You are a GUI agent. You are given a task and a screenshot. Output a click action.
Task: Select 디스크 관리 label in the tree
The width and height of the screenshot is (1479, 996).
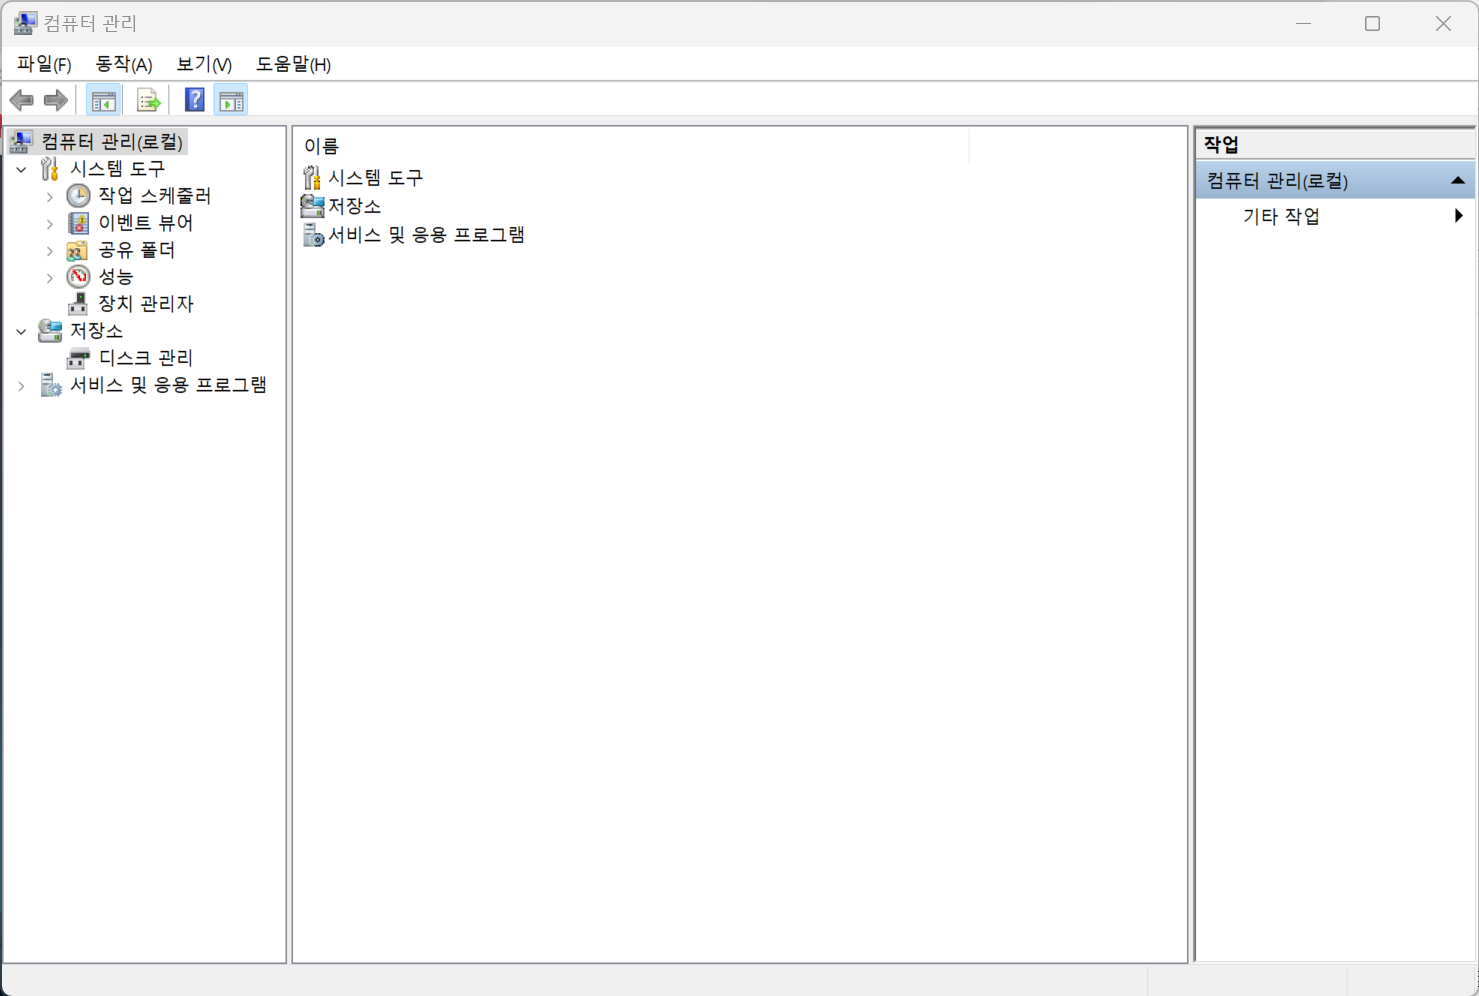[x=146, y=358]
